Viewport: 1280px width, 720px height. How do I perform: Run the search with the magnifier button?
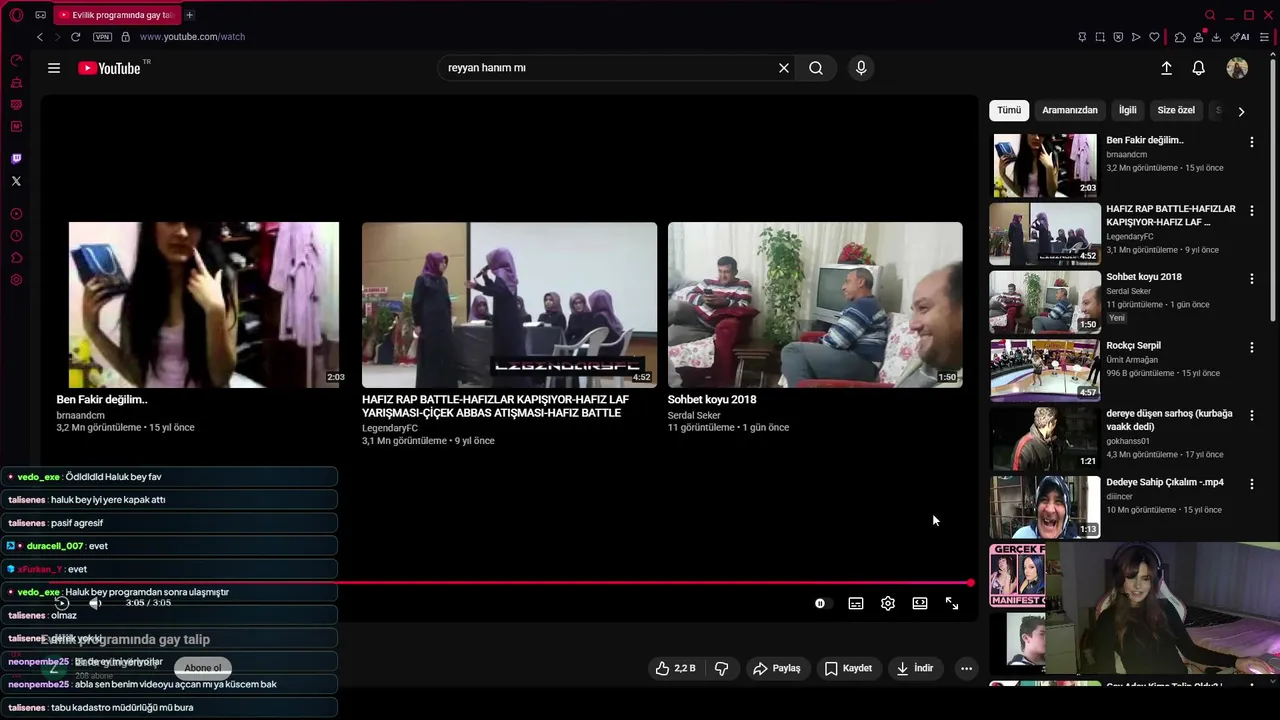pos(816,68)
